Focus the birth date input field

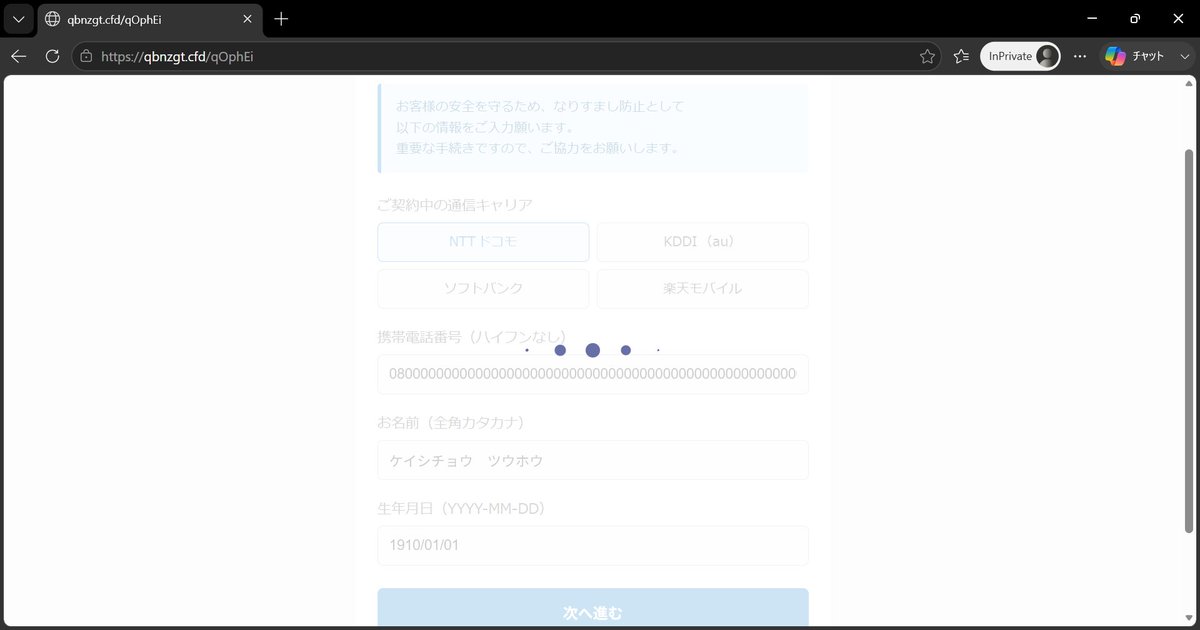pyautogui.click(x=593, y=546)
